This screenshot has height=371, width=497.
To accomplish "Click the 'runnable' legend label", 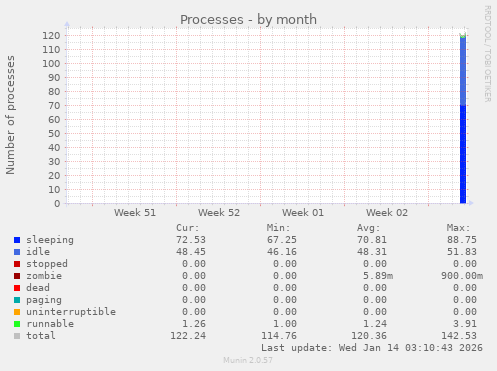I will click(50, 324).
